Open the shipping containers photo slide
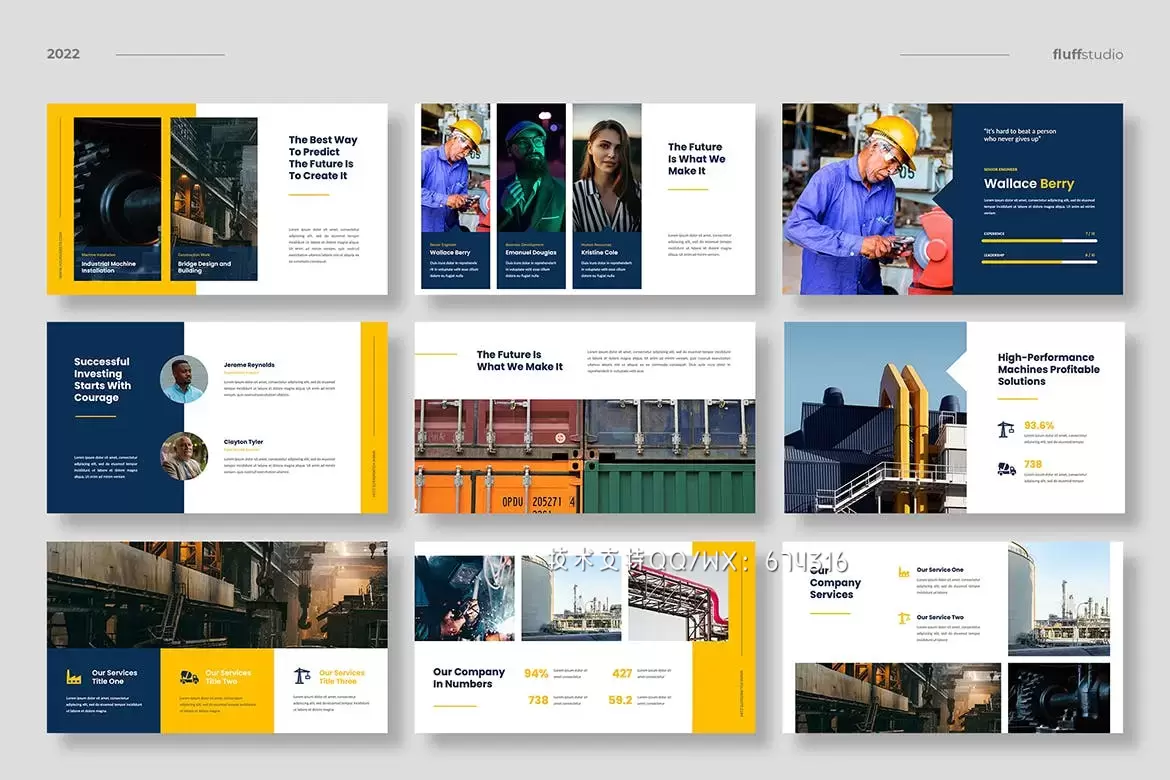This screenshot has height=780, width=1170. point(584,456)
